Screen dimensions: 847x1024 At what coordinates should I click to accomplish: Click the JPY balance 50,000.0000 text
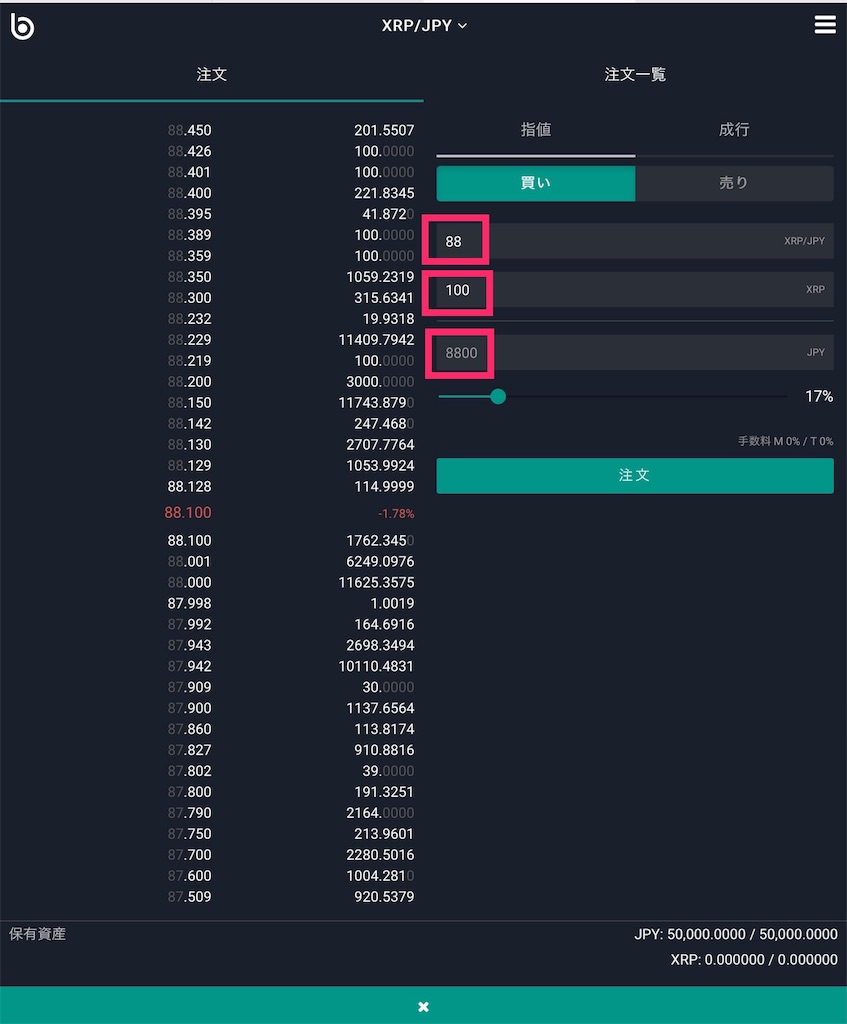tap(735, 935)
